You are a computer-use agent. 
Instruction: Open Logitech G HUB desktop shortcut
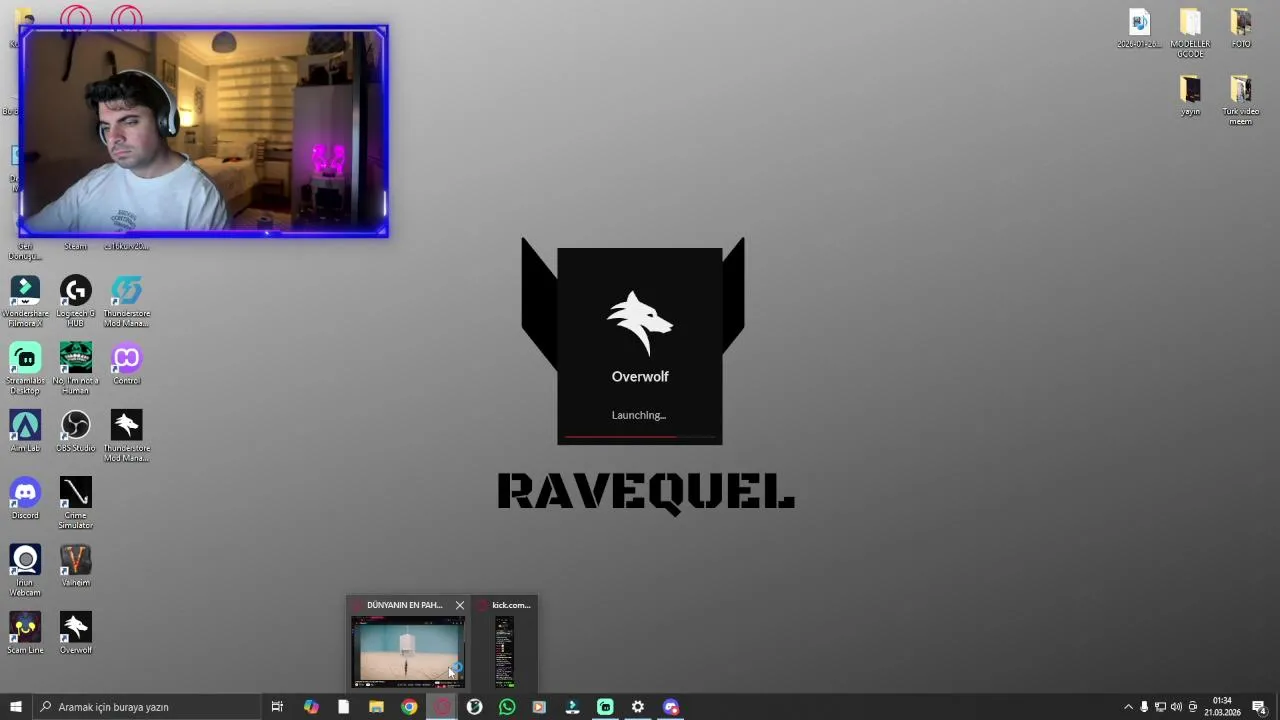tap(75, 300)
